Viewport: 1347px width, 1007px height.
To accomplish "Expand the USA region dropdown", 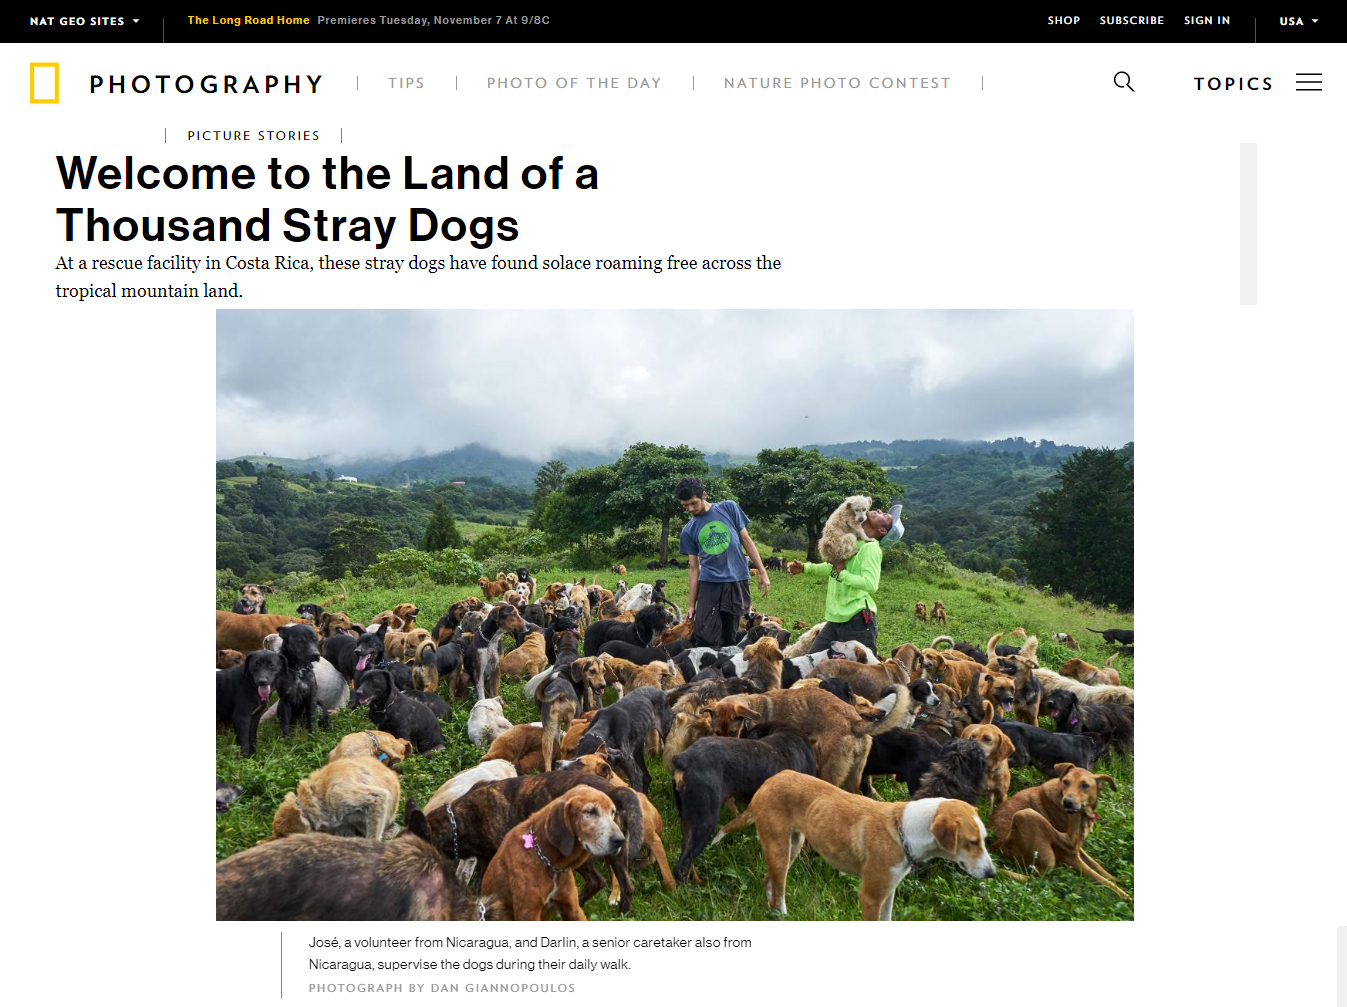I will (x=1299, y=21).
